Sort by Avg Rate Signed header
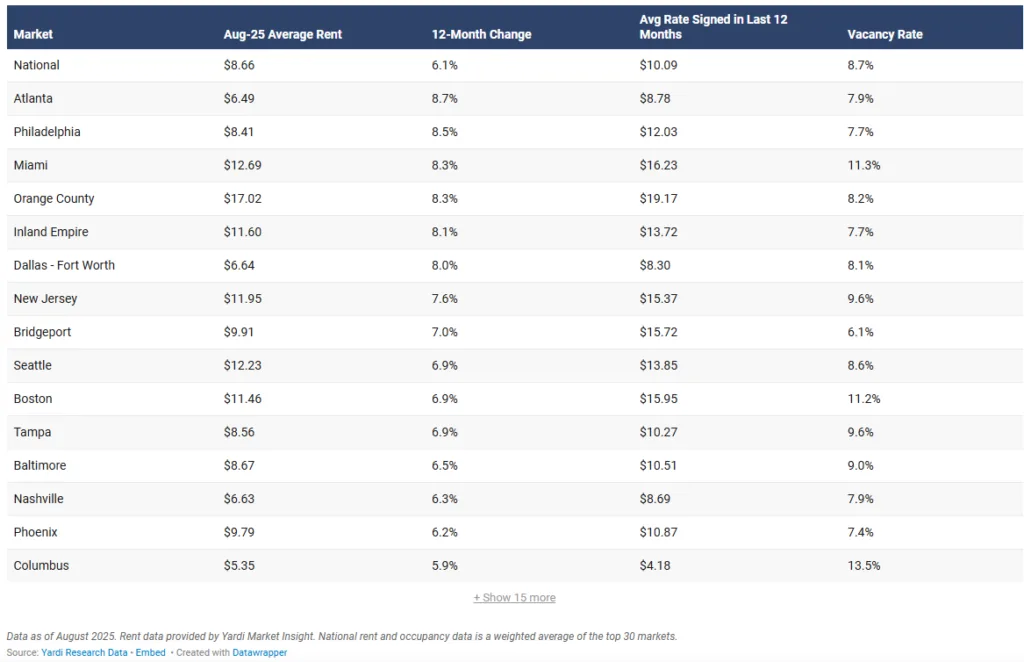Viewport: 1024px width, 662px height. 713,27
